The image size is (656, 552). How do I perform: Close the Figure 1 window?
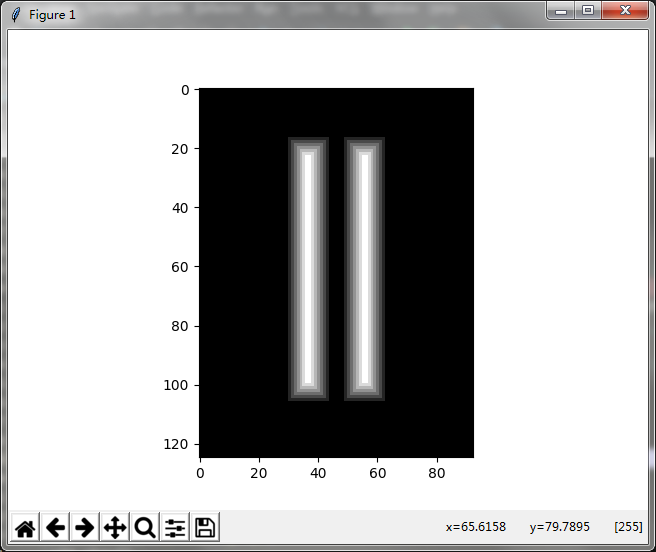[x=625, y=10]
